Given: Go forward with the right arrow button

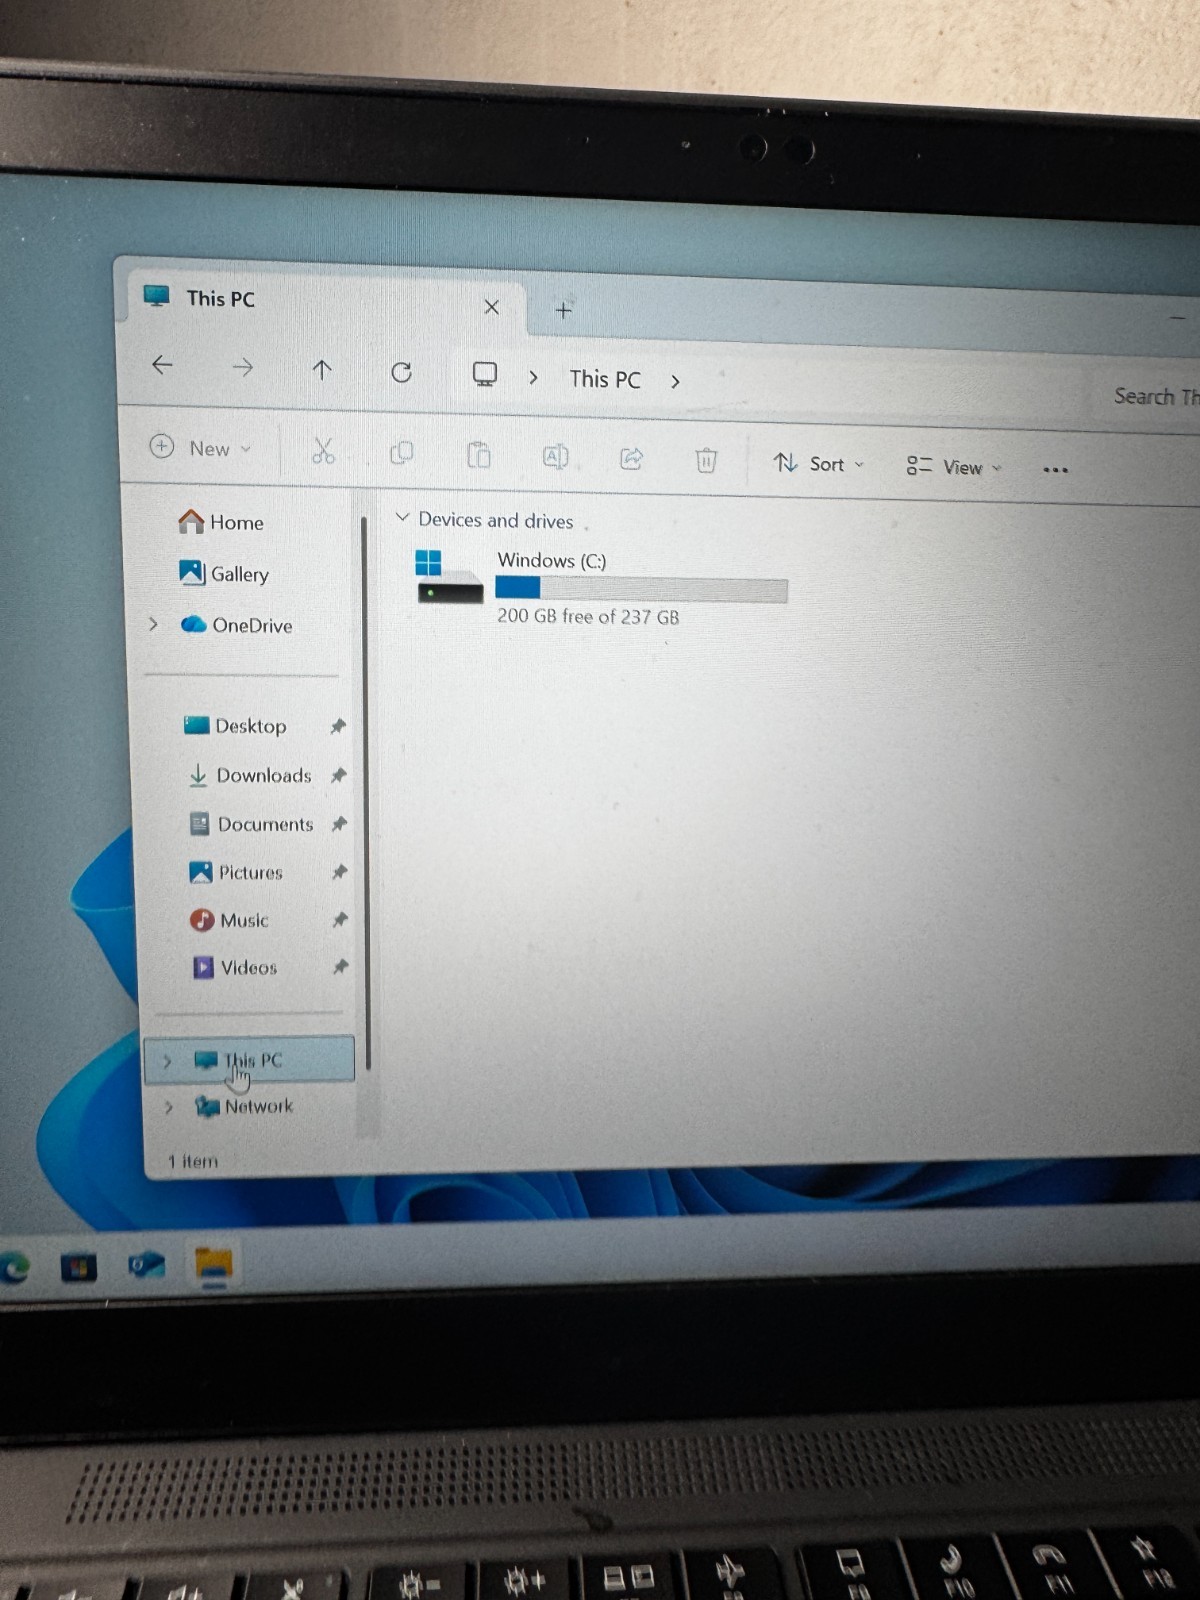Looking at the screenshot, I should tap(242, 368).
